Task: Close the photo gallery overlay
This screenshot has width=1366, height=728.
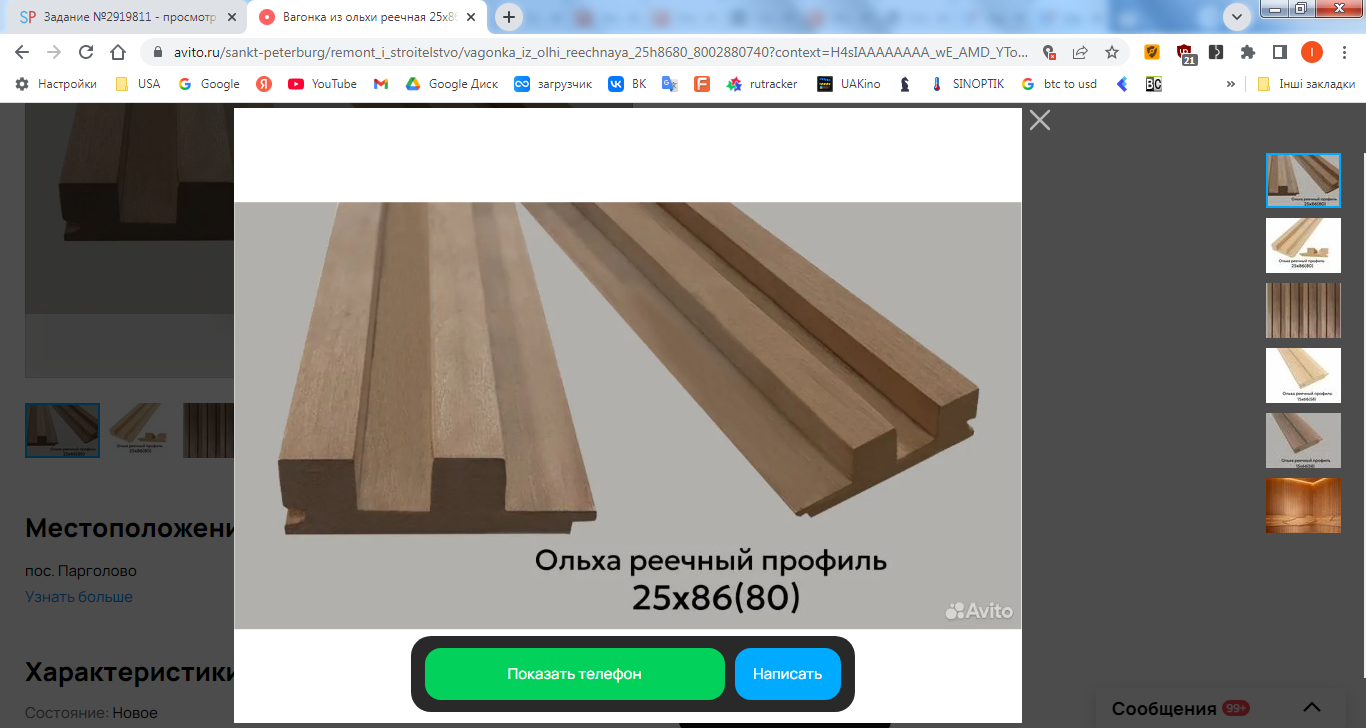Action: pyautogui.click(x=1040, y=120)
